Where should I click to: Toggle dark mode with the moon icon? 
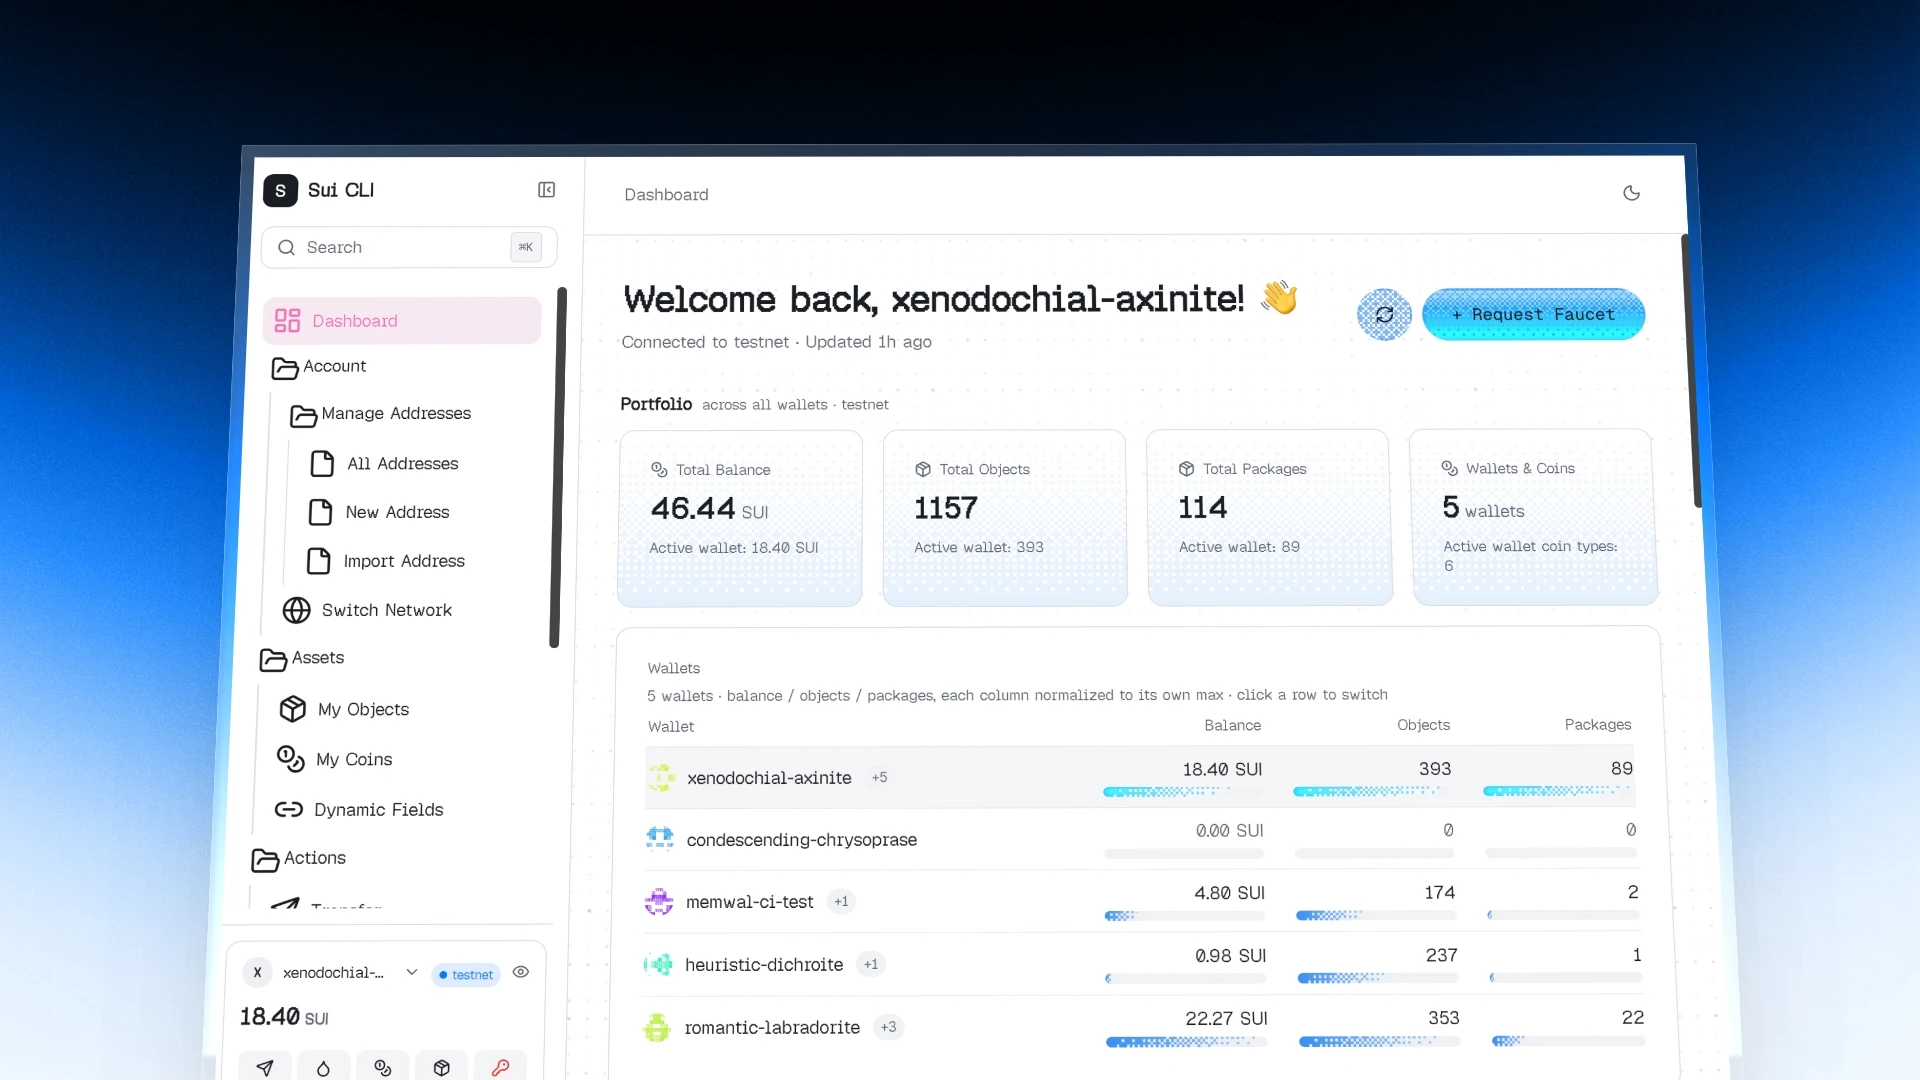pos(1631,193)
